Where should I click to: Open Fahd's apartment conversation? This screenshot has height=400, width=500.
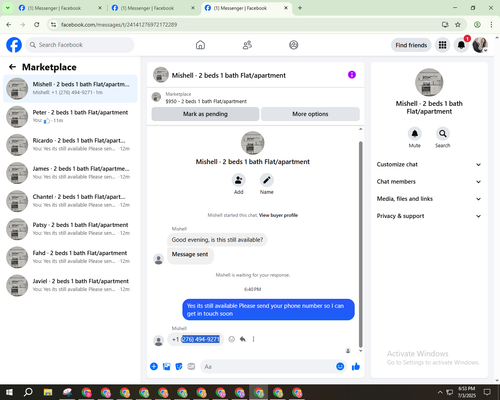click(x=70, y=257)
